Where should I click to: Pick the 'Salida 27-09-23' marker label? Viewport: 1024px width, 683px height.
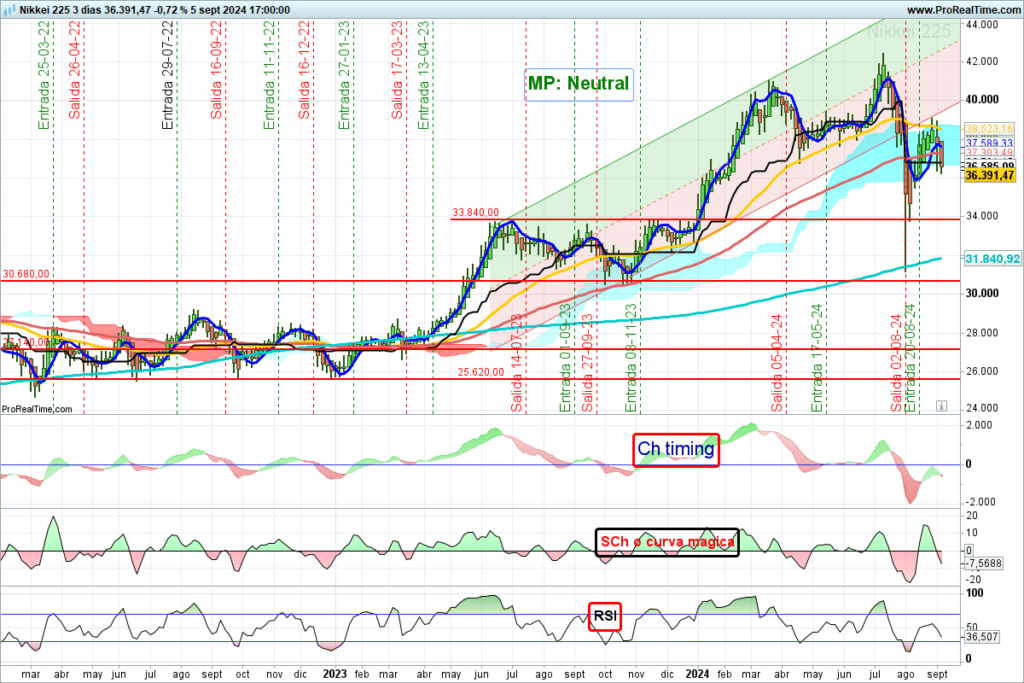point(588,363)
